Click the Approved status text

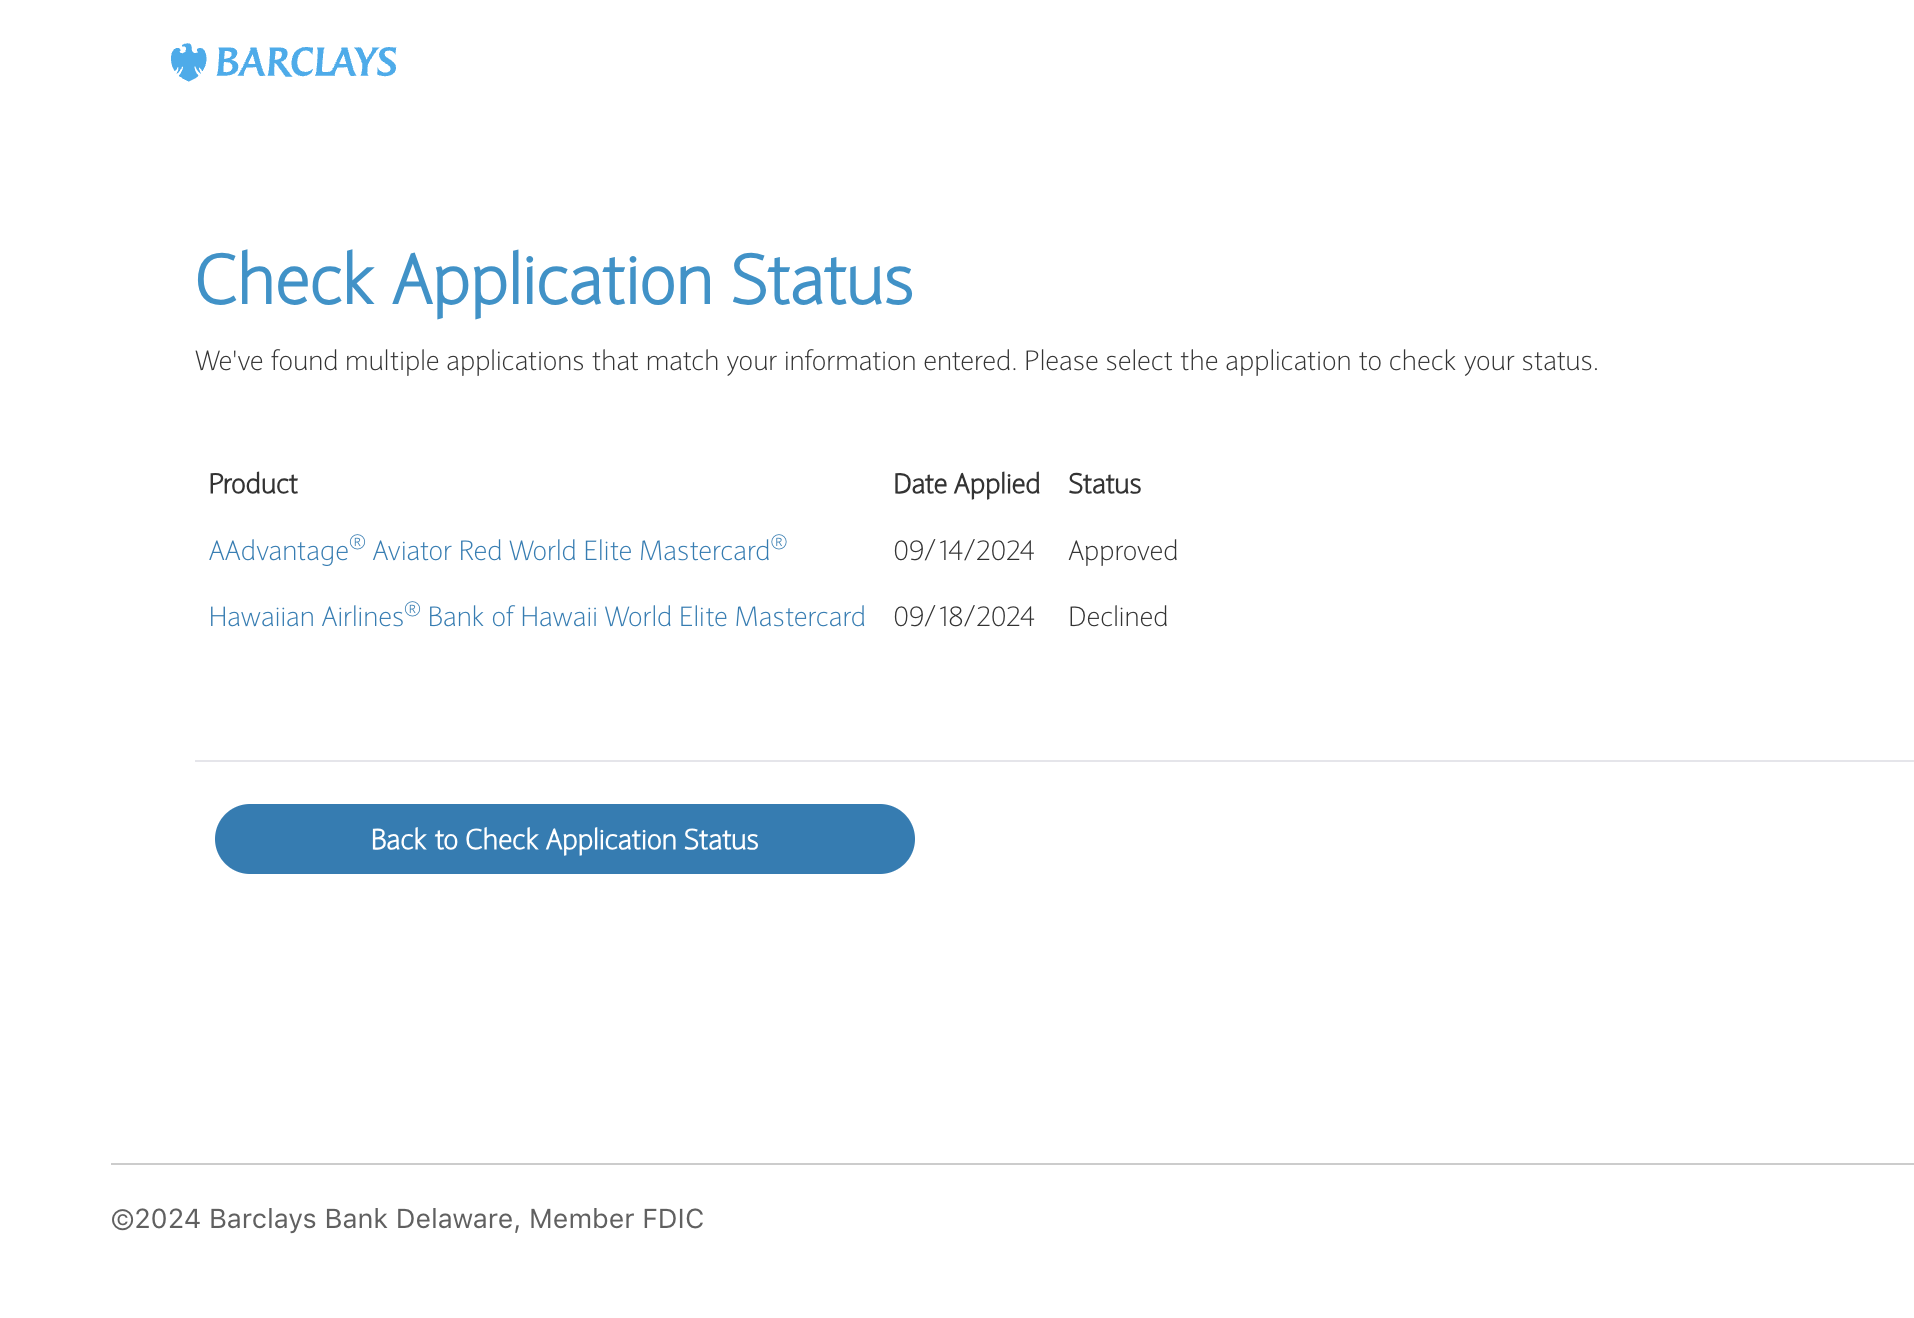pyautogui.click(x=1123, y=551)
